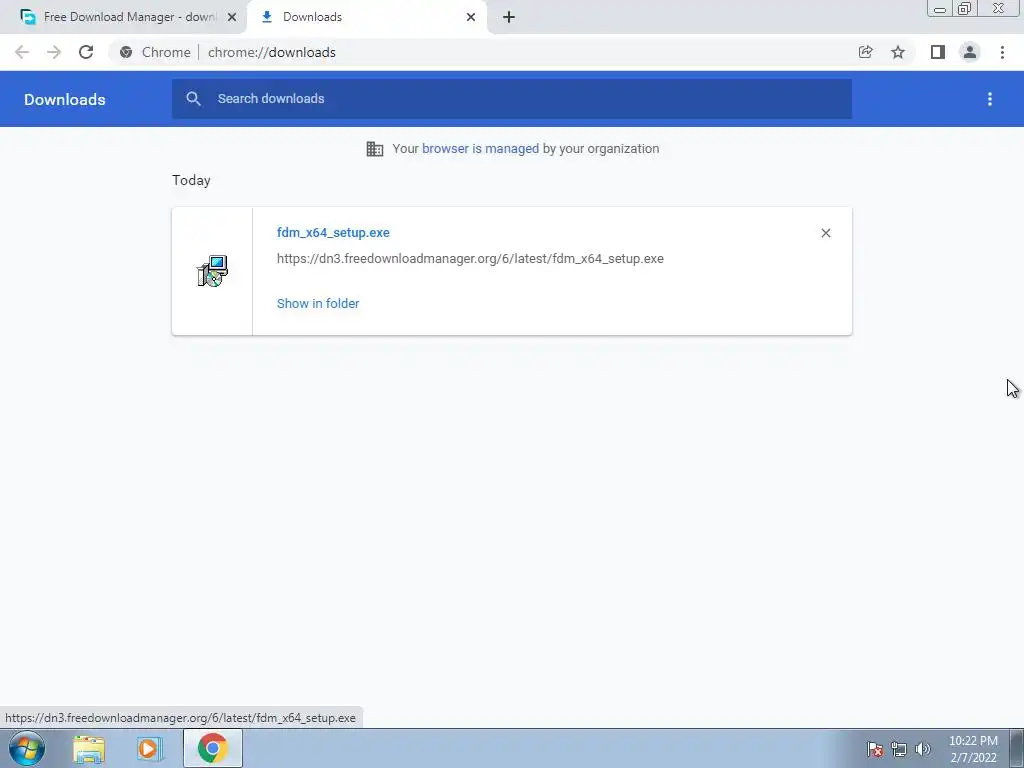Restore down the Chrome window
The height and width of the screenshot is (768, 1024).
click(x=965, y=8)
